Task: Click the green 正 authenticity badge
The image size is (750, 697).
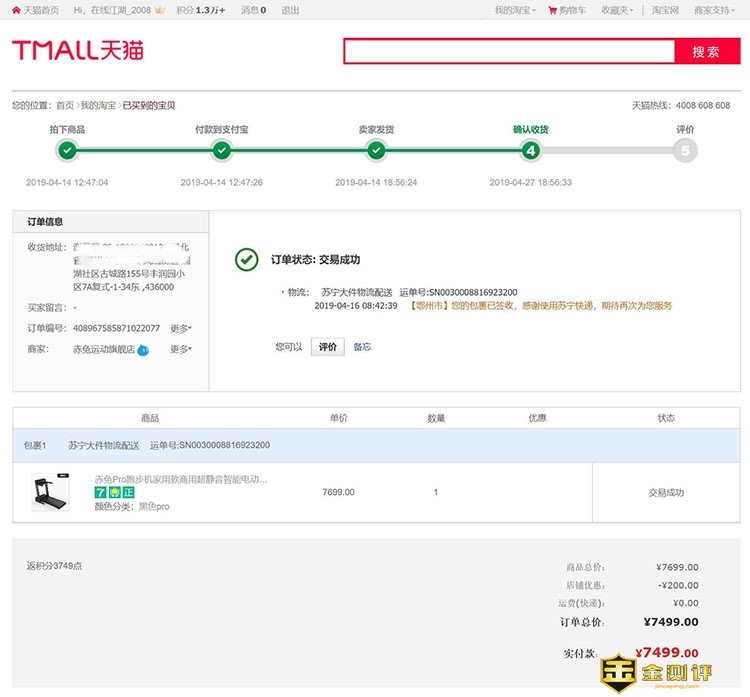Action: click(128, 493)
